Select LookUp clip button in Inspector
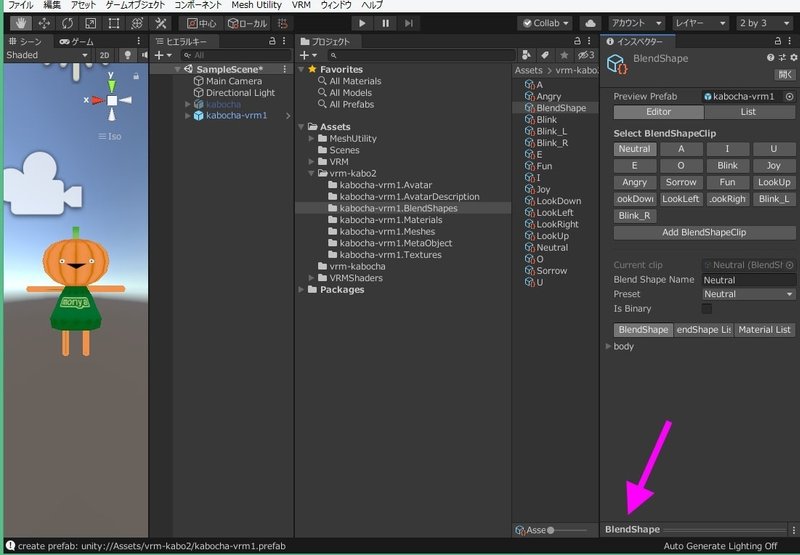The width and height of the screenshot is (800, 555). [773, 183]
